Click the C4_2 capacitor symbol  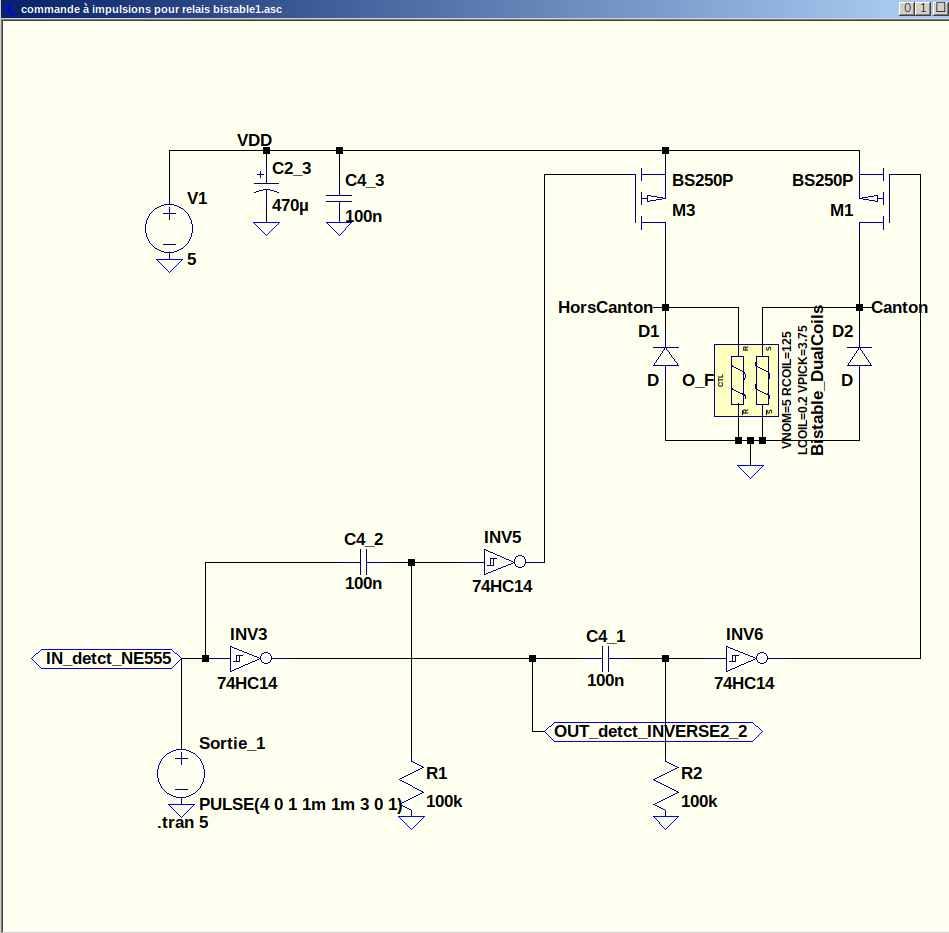[x=363, y=562]
